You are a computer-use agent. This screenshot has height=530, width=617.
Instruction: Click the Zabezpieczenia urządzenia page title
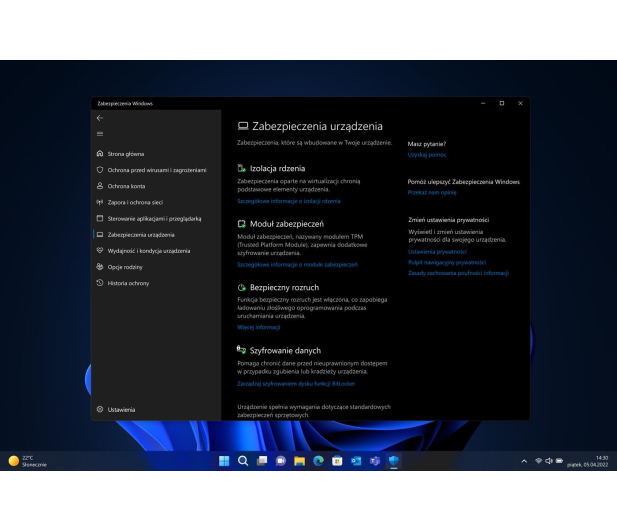[x=317, y=126]
